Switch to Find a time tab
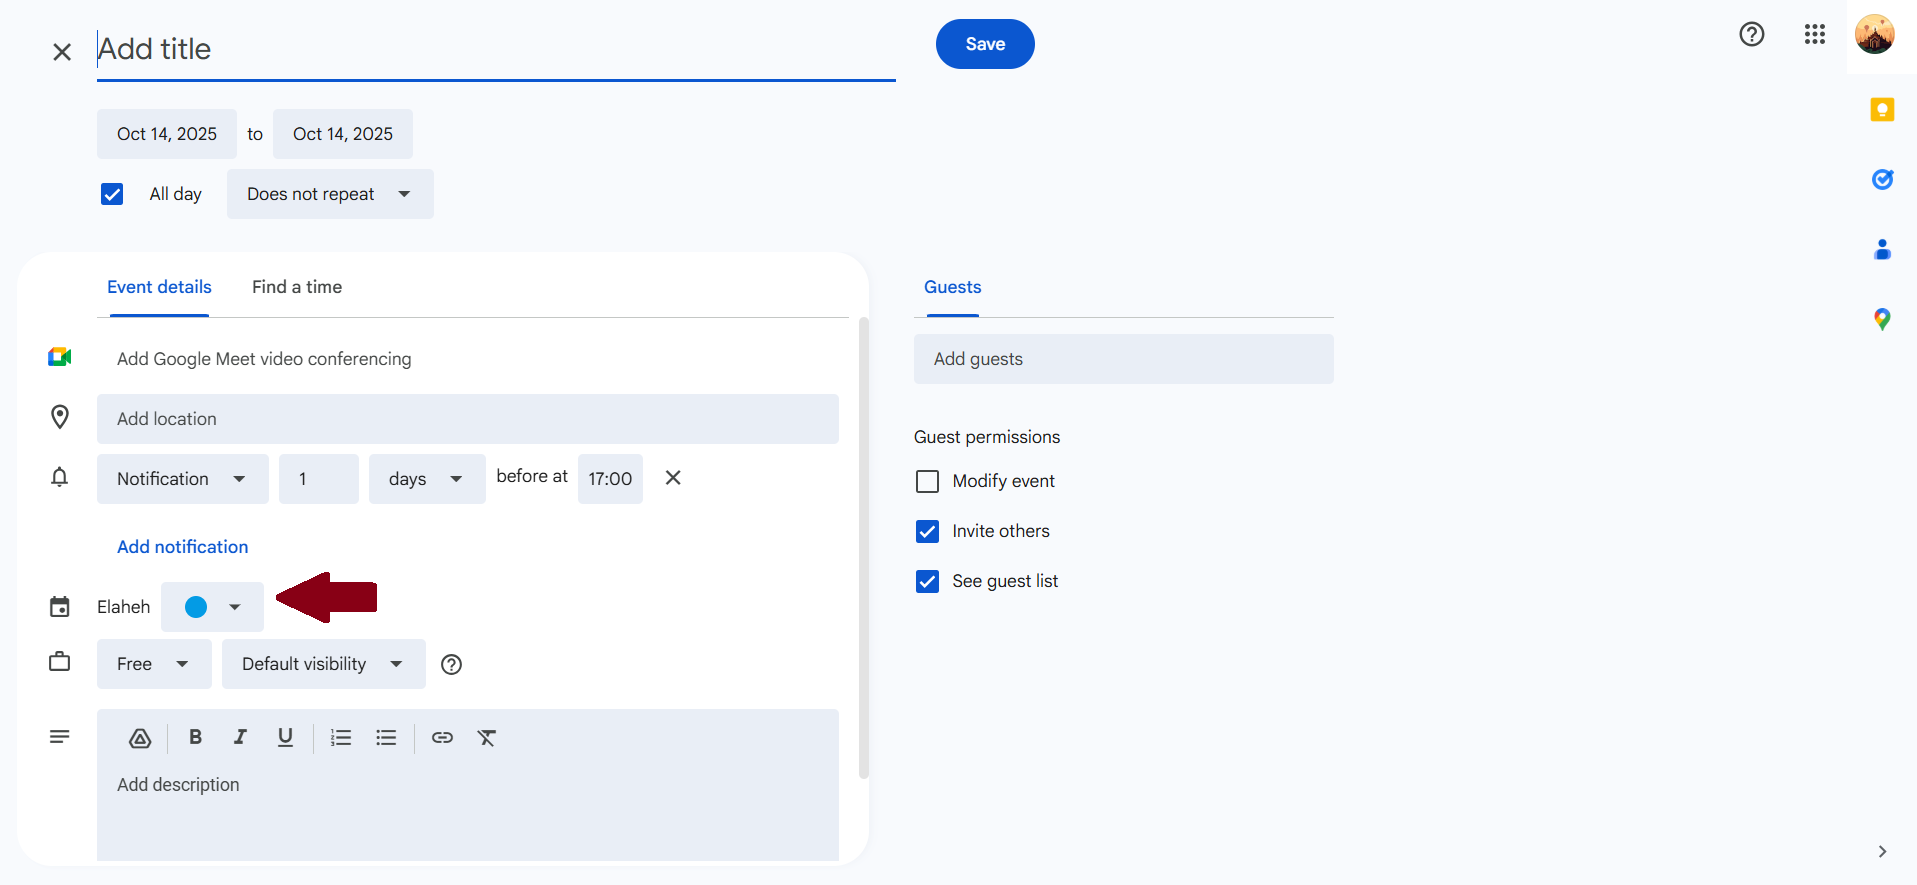Image resolution: width=1917 pixels, height=885 pixels. click(x=296, y=287)
